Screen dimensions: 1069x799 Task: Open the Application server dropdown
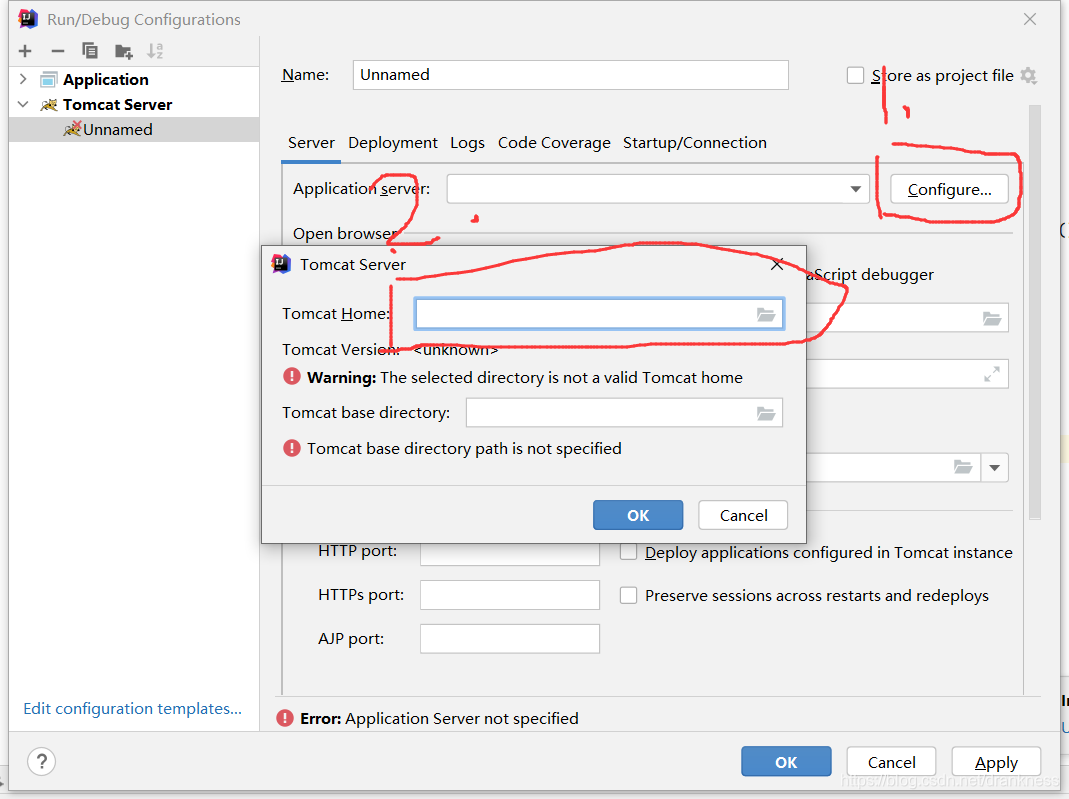tap(856, 189)
